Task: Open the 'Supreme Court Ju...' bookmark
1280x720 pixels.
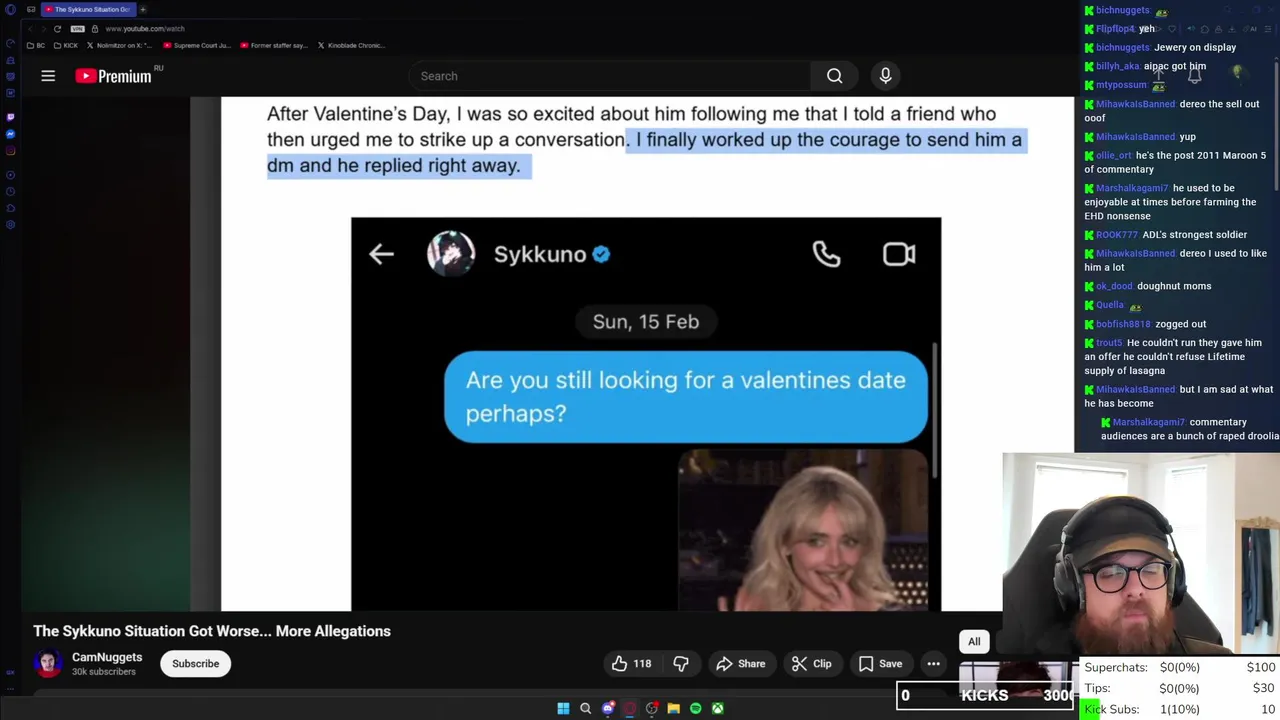Action: tap(196, 45)
